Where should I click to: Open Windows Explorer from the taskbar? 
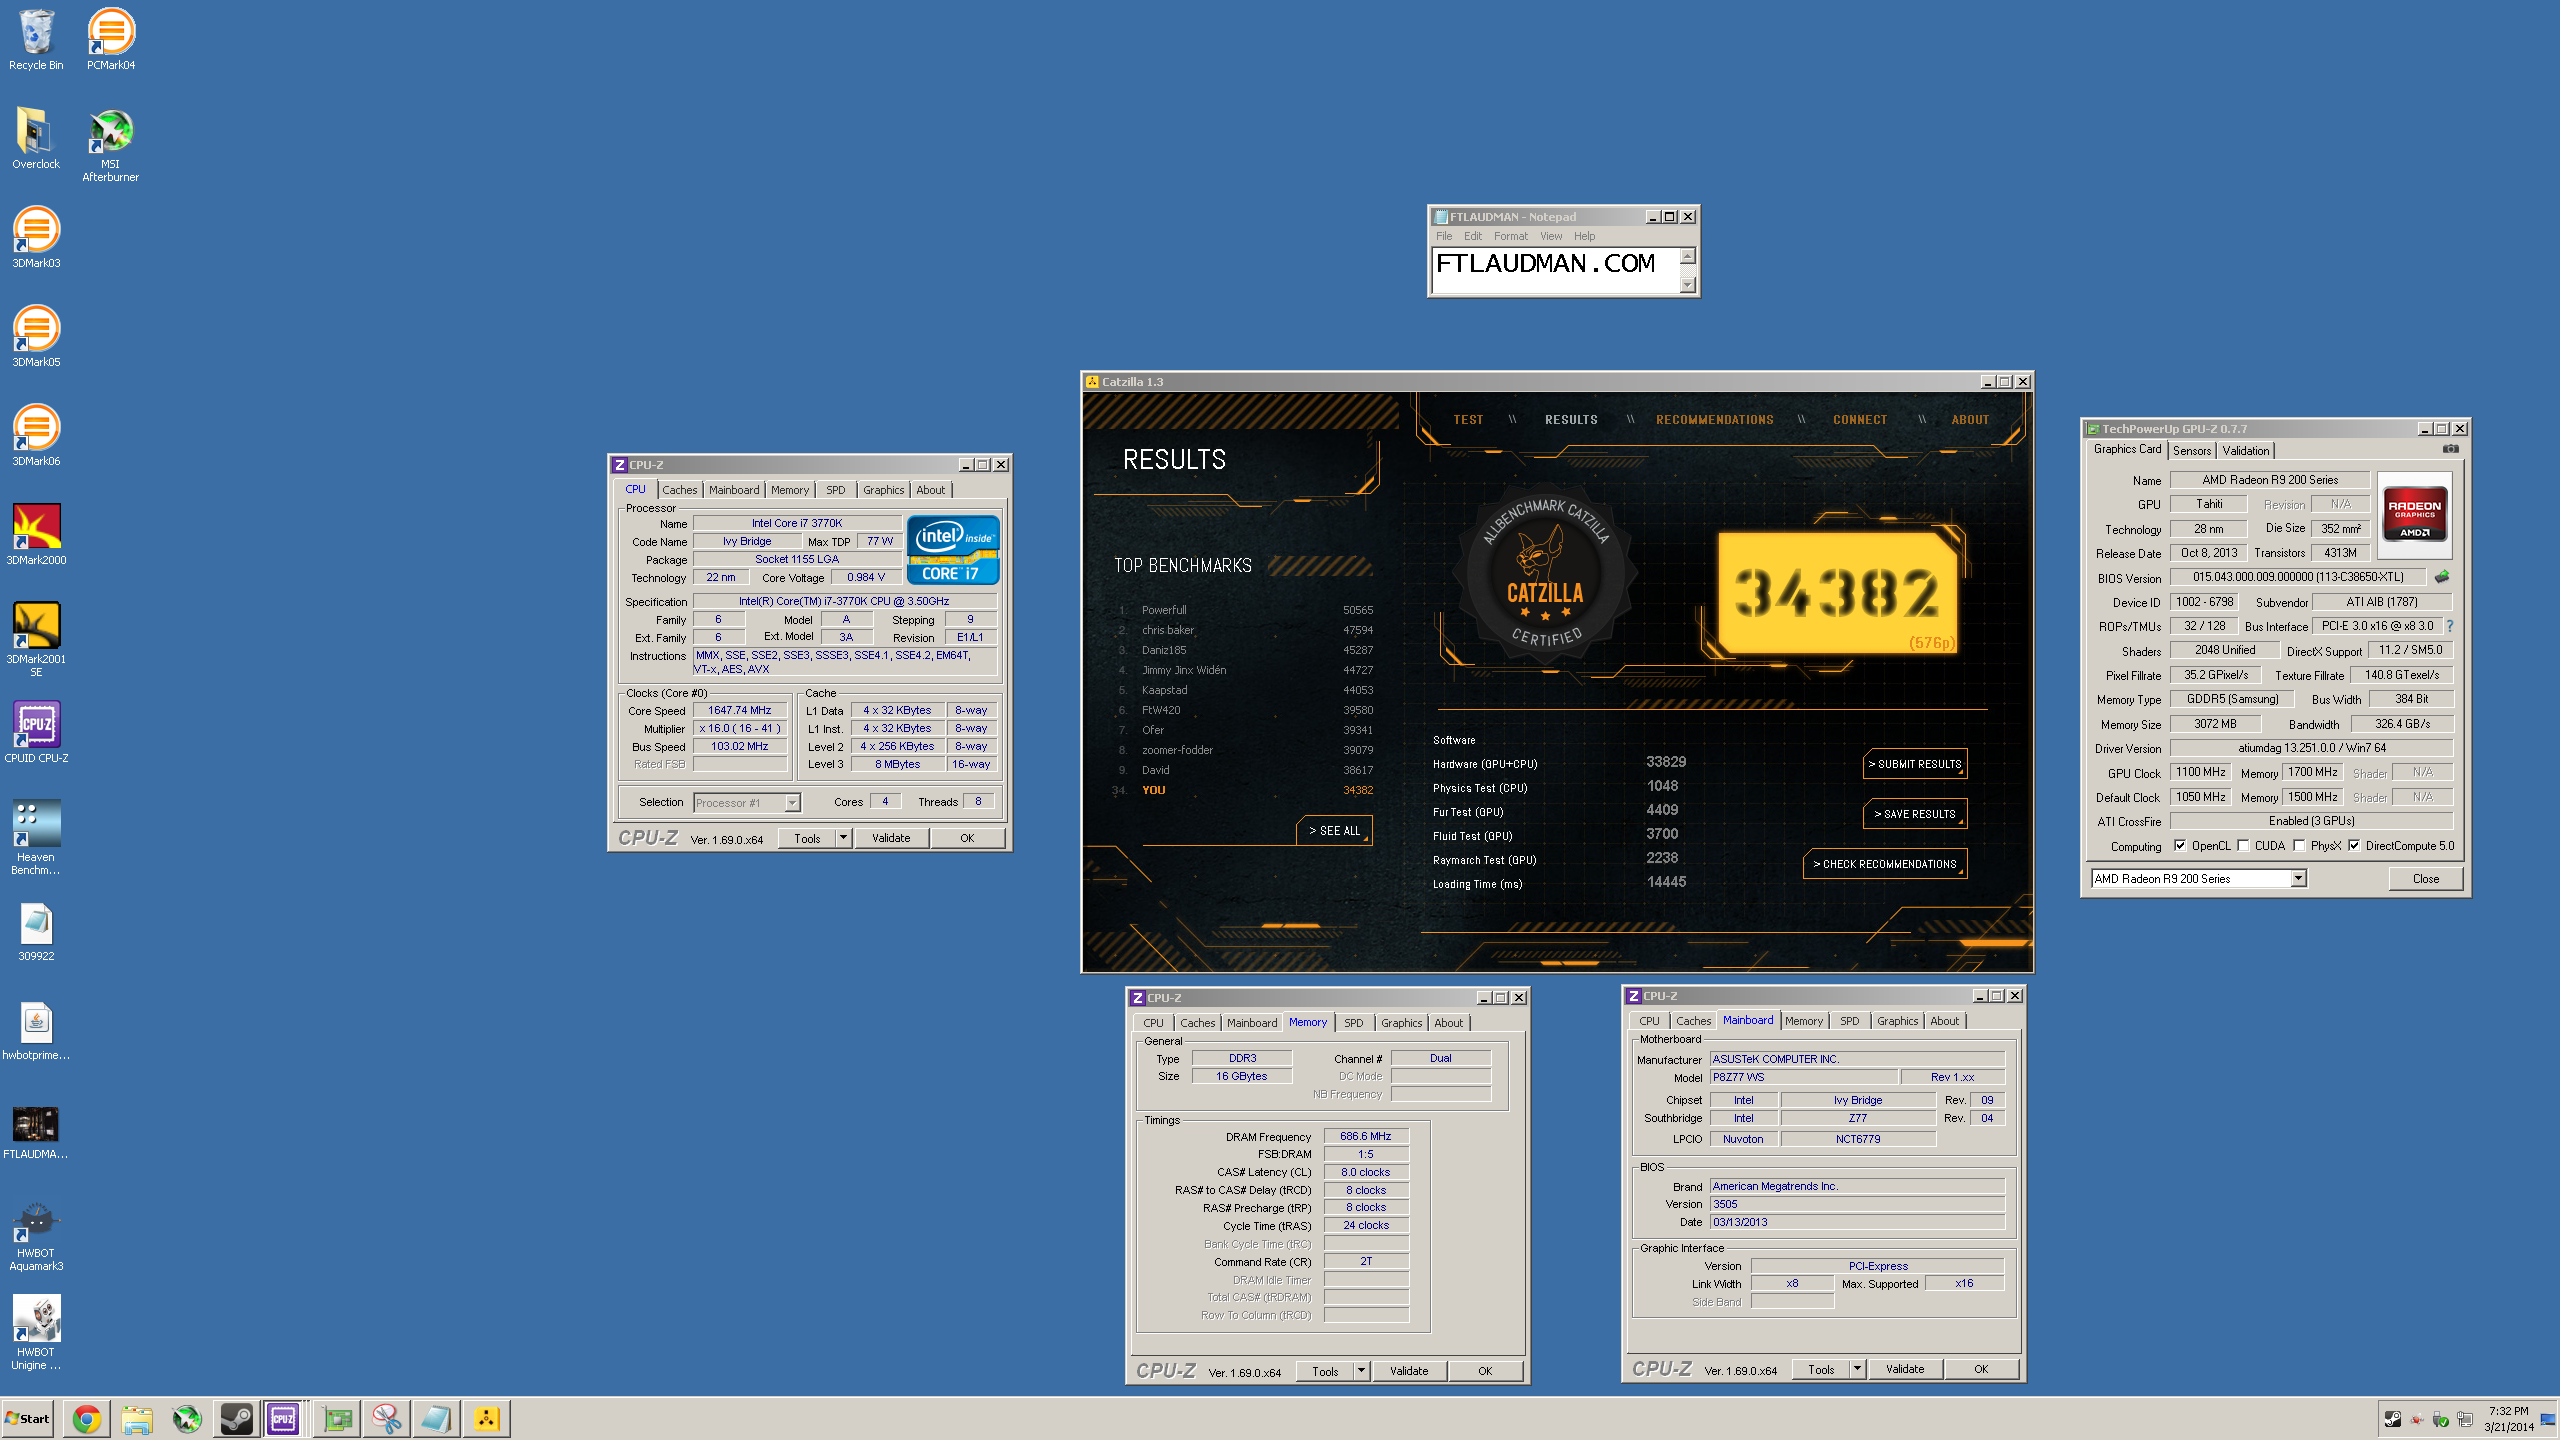(137, 1419)
